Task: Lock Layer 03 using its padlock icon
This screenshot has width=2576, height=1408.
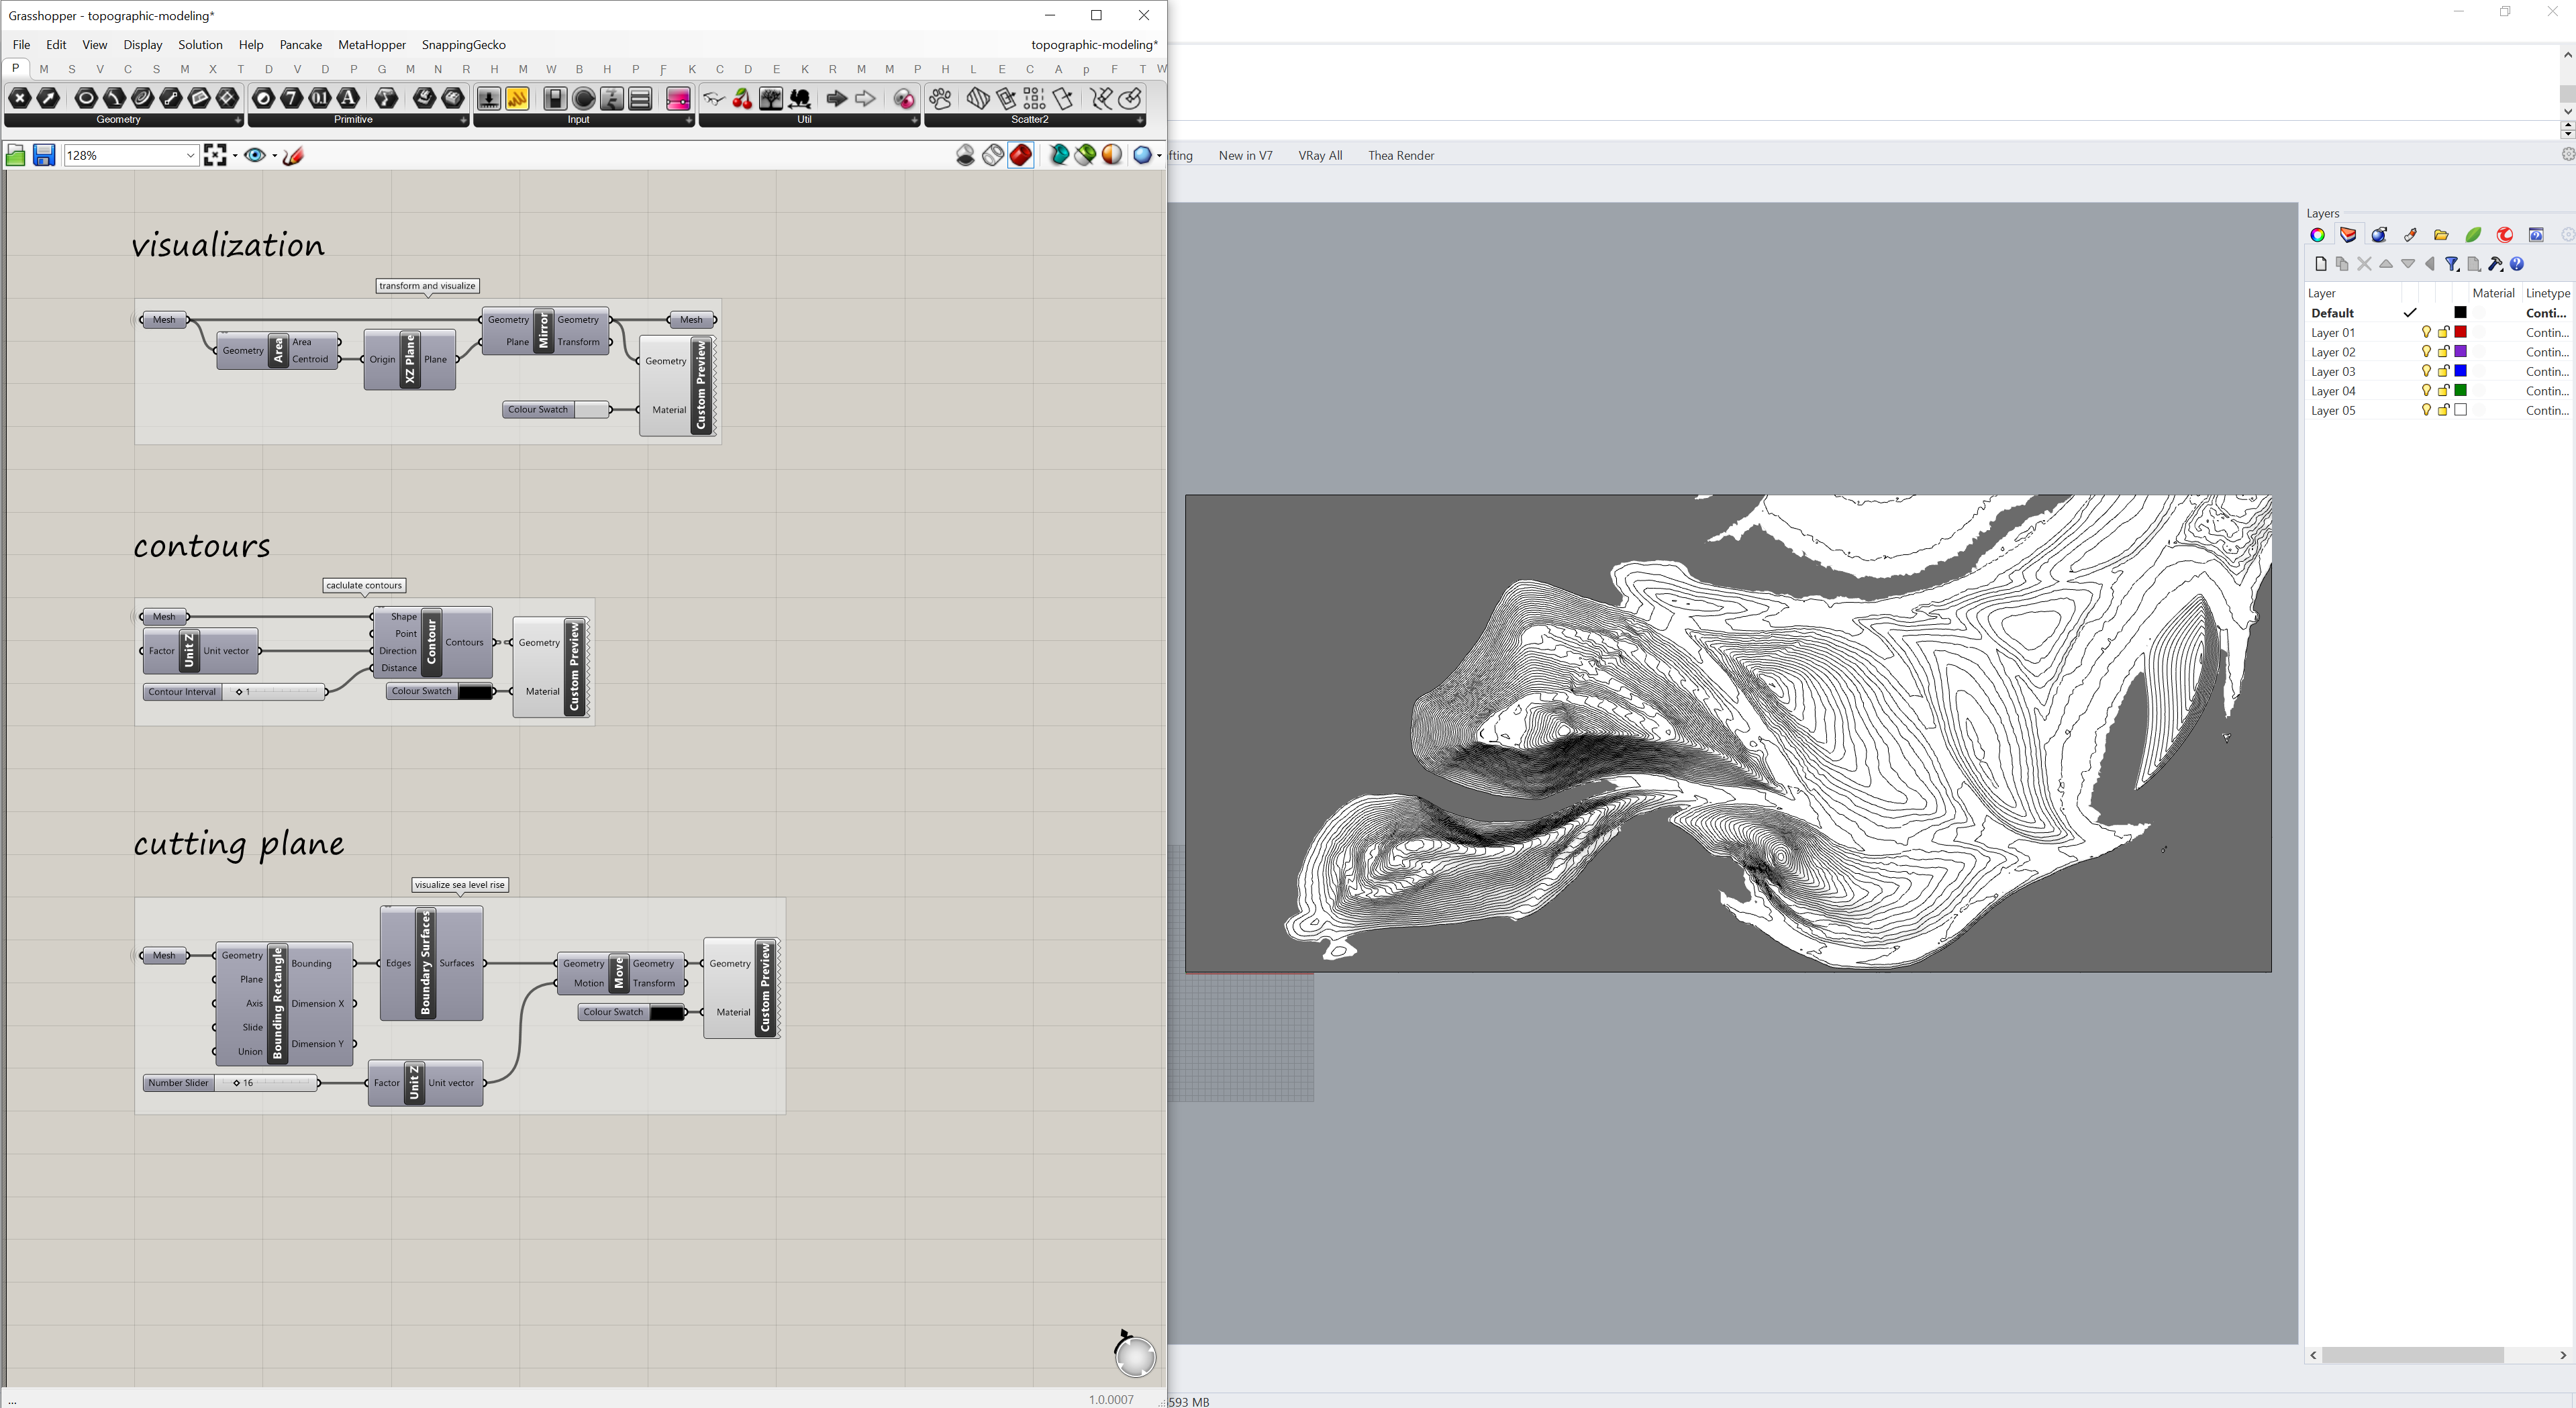Action: coord(2443,371)
